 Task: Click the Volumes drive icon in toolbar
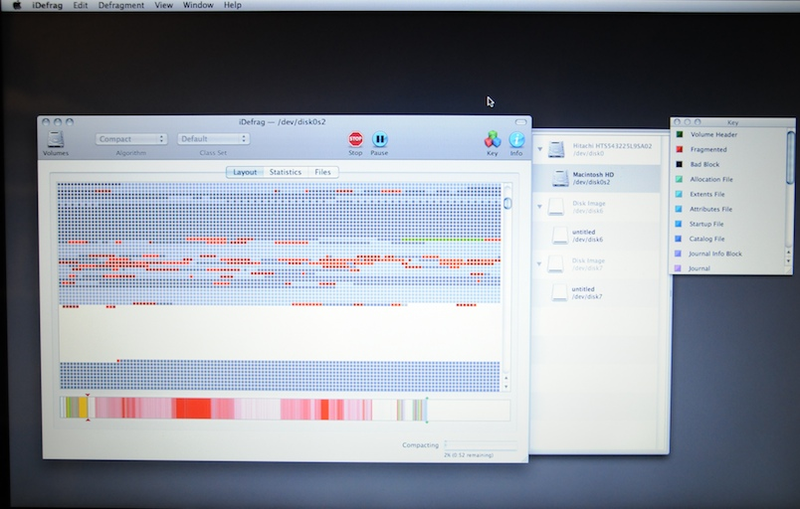pyautogui.click(x=55, y=139)
